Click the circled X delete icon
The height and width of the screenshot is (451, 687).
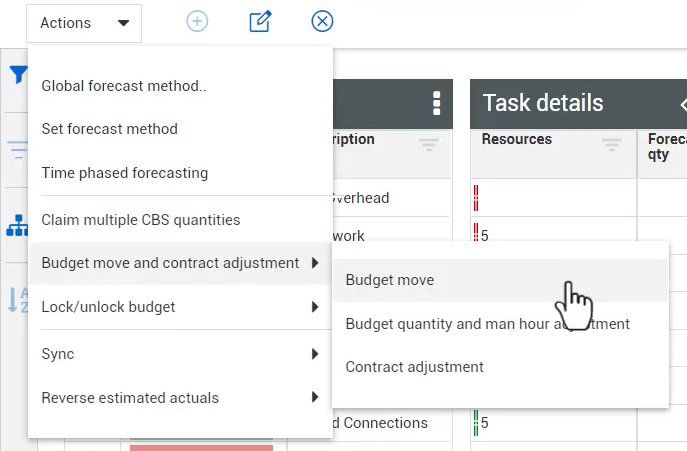click(322, 21)
